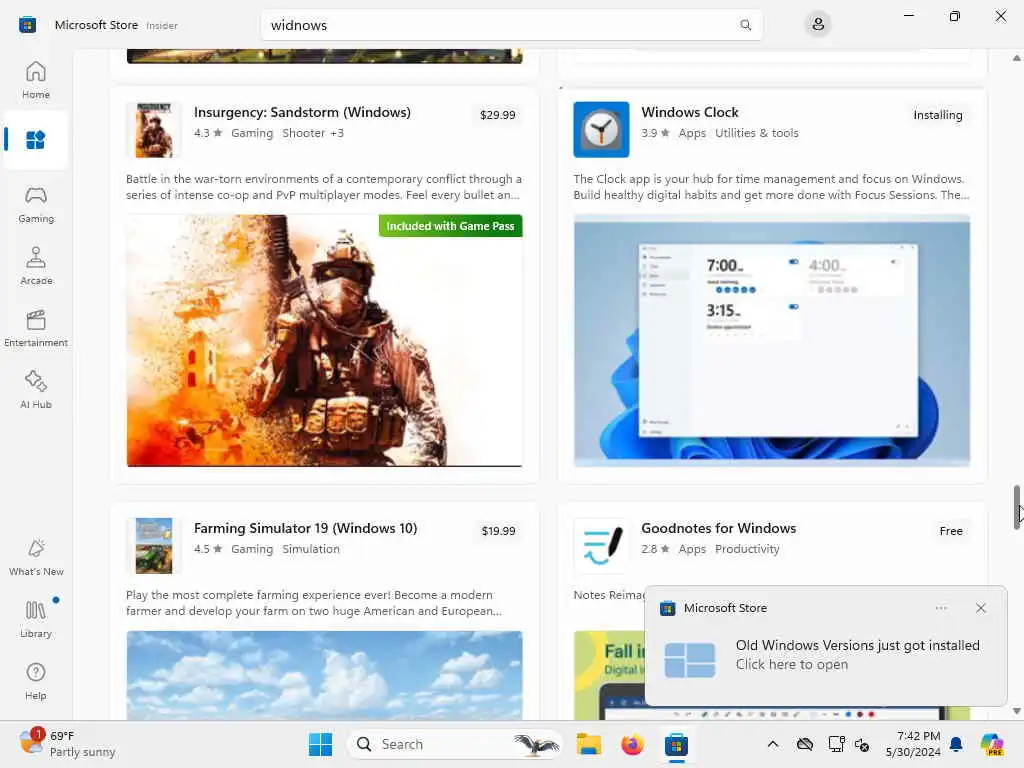Open What's New in the sidebar
Viewport: 1024px width, 768px height.
click(x=36, y=557)
